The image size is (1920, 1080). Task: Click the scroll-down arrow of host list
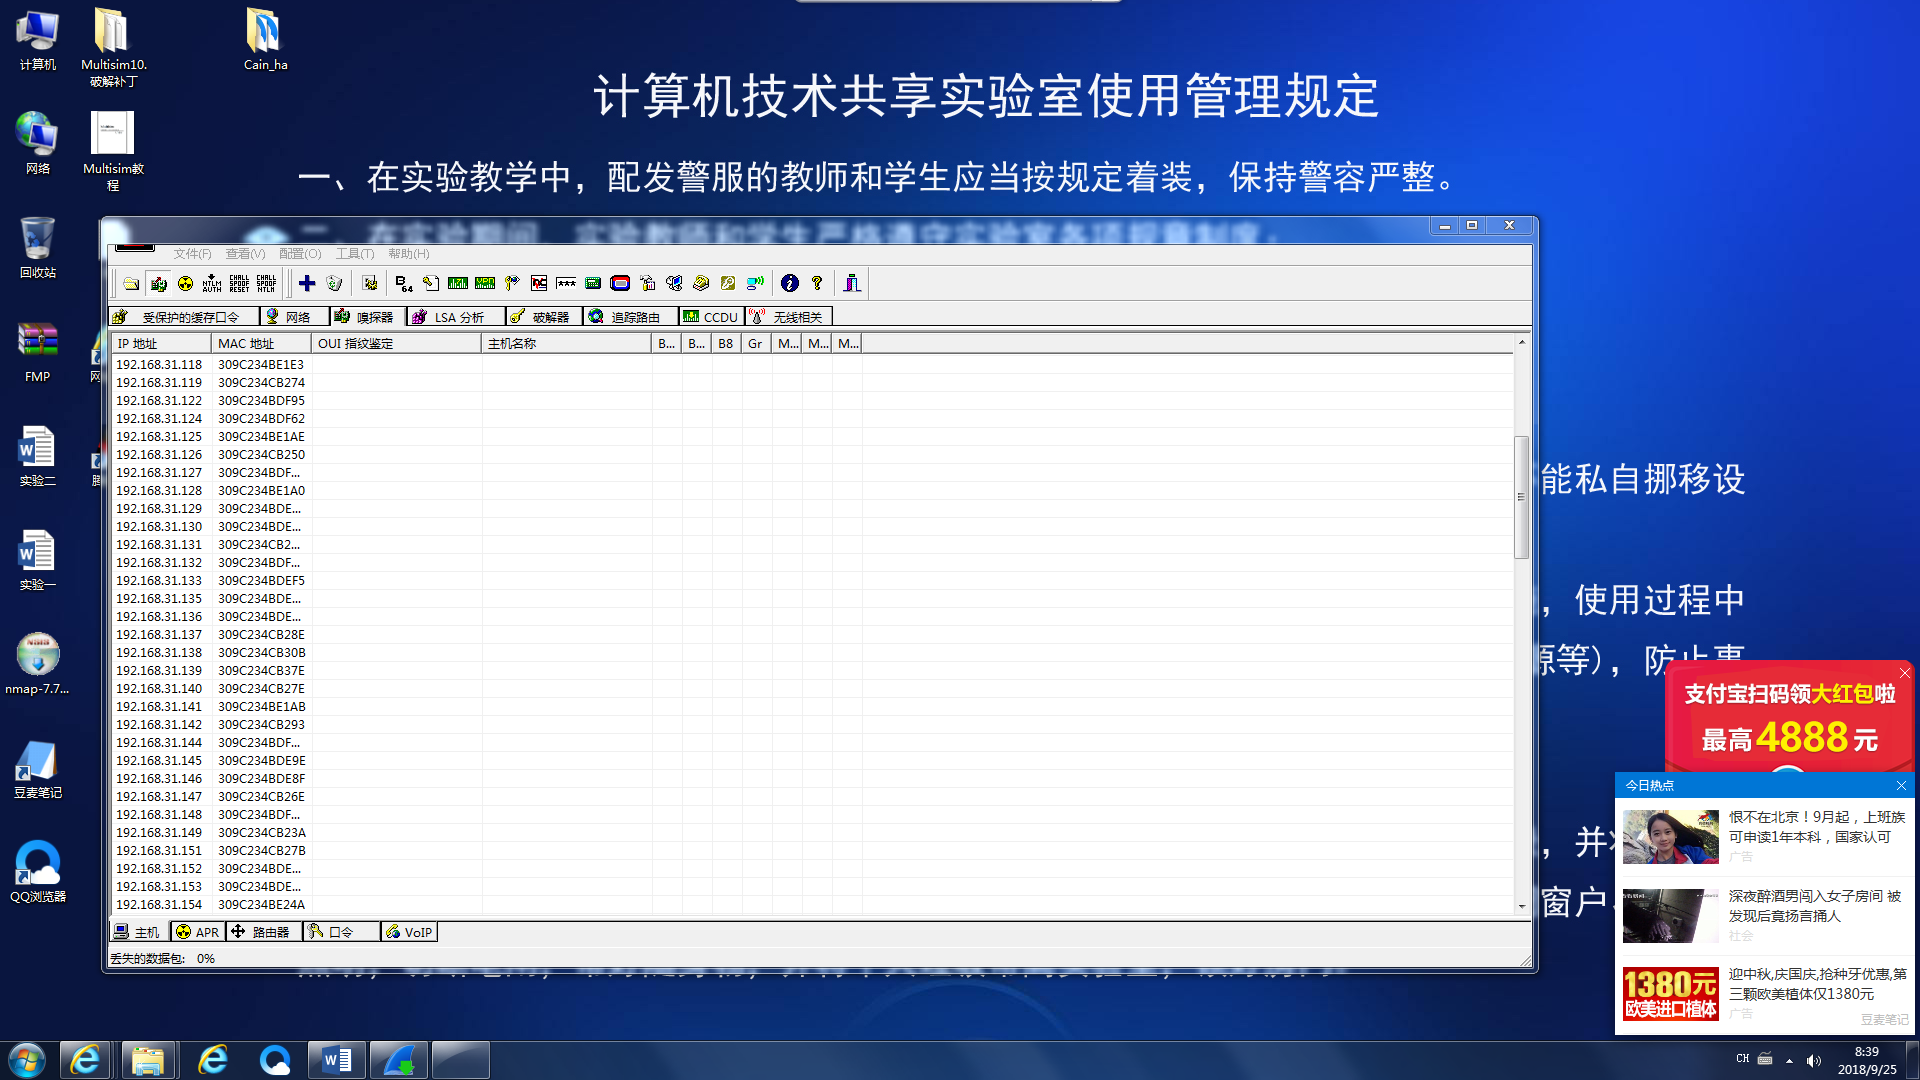(1522, 906)
